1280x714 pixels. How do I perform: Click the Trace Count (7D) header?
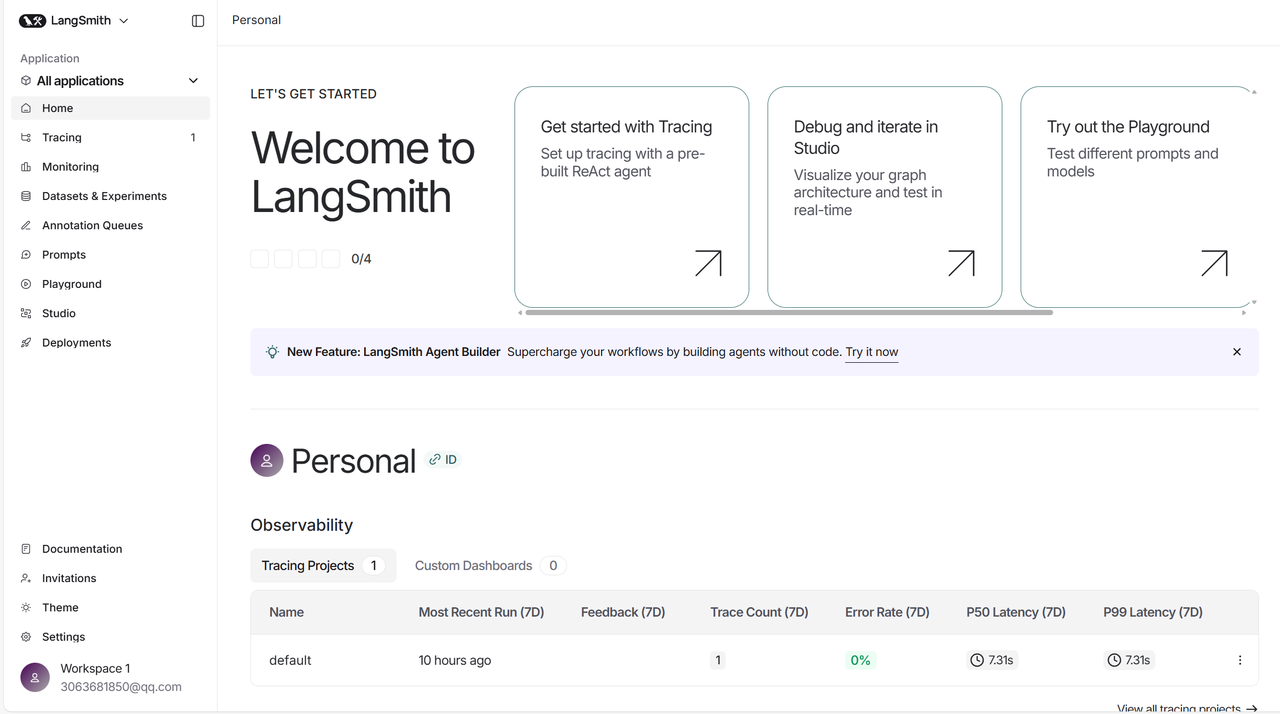click(x=759, y=612)
